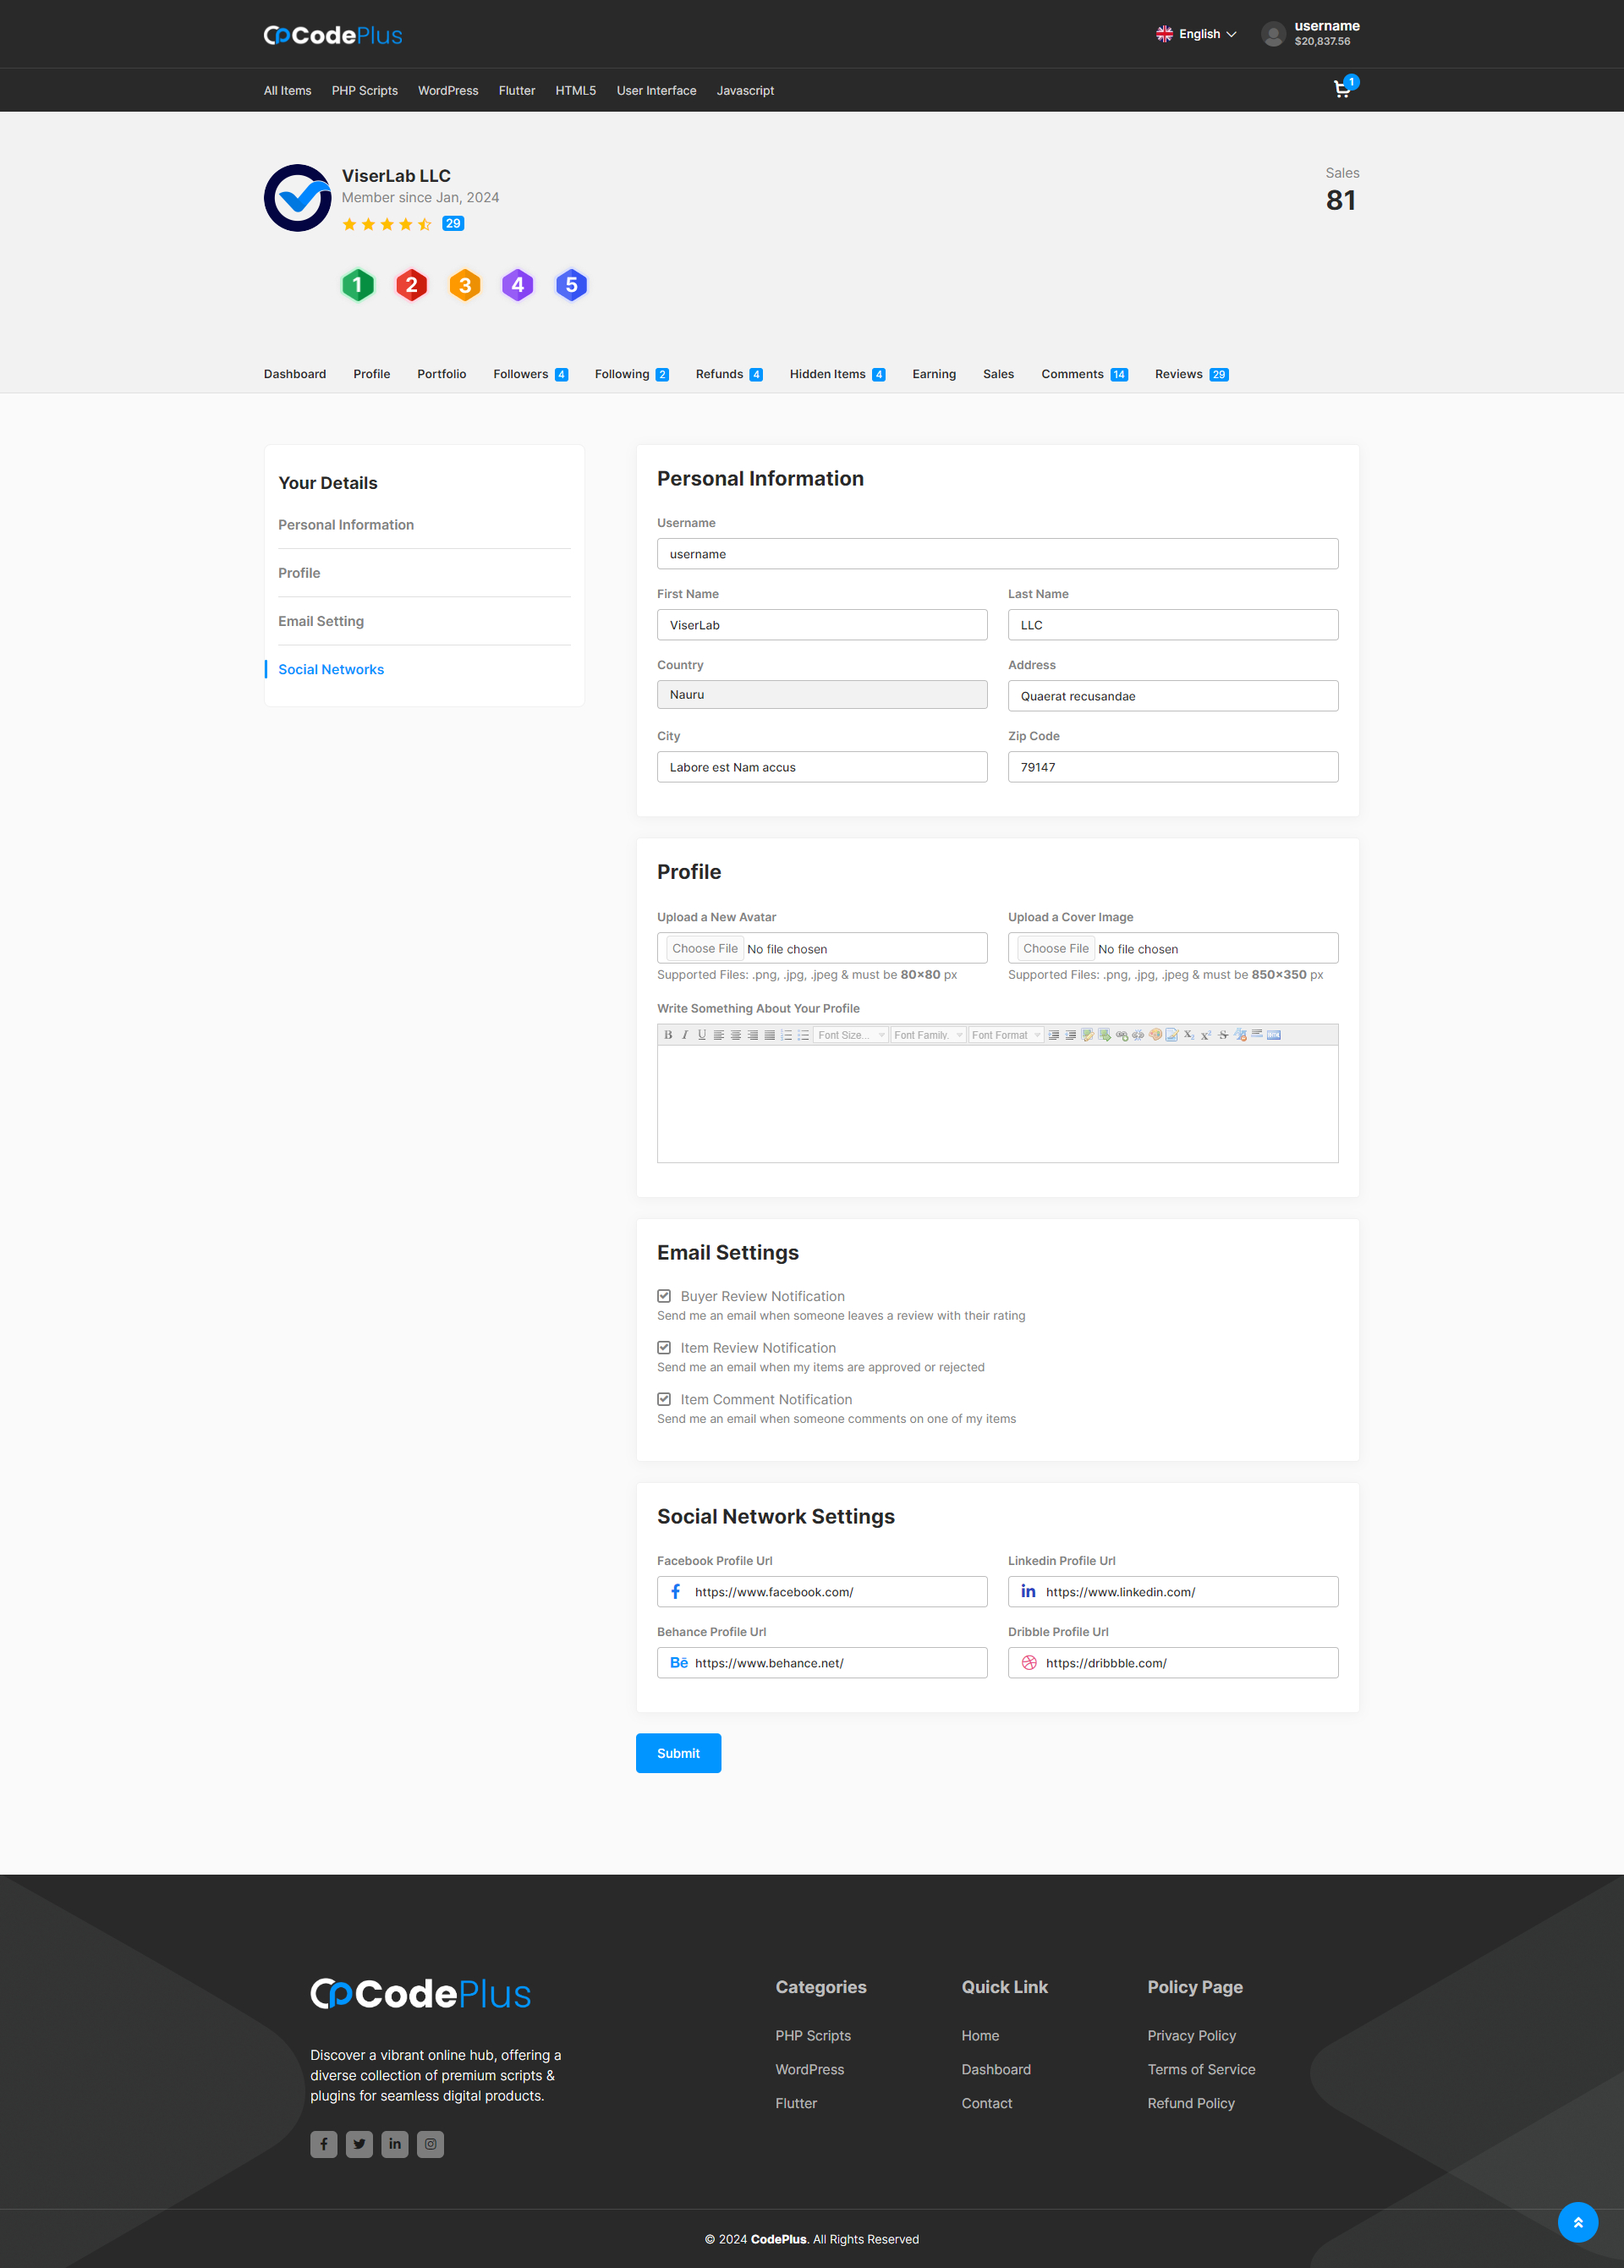1624x2268 pixels.
Task: Toggle Item Review Notification checkbox
Action: [x=664, y=1348]
